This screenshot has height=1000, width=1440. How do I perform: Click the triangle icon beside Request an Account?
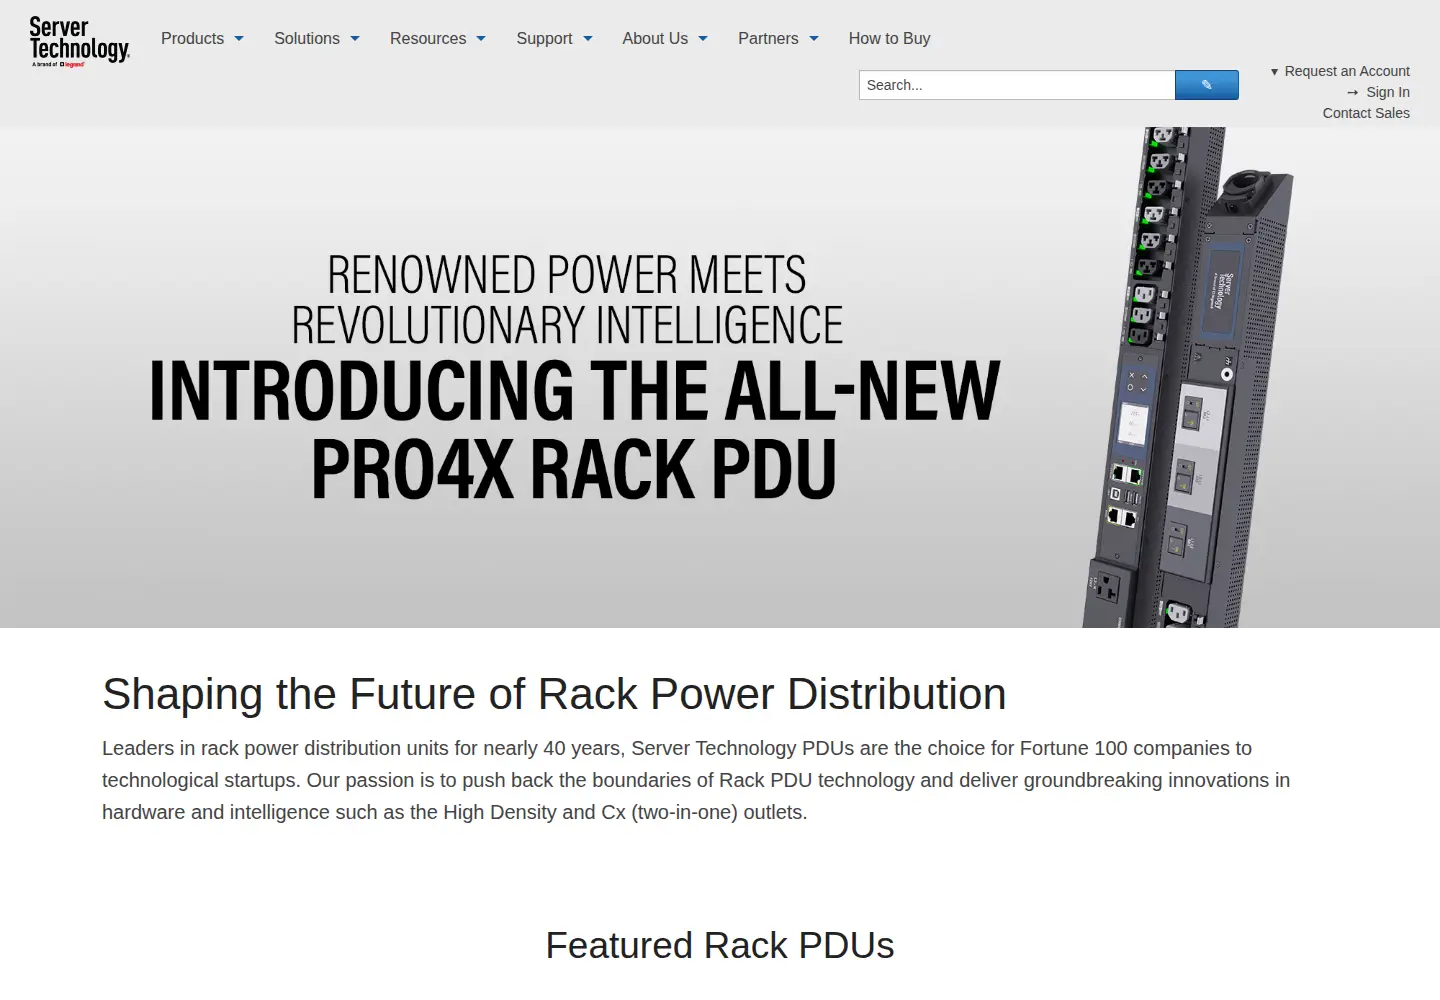1274,72
